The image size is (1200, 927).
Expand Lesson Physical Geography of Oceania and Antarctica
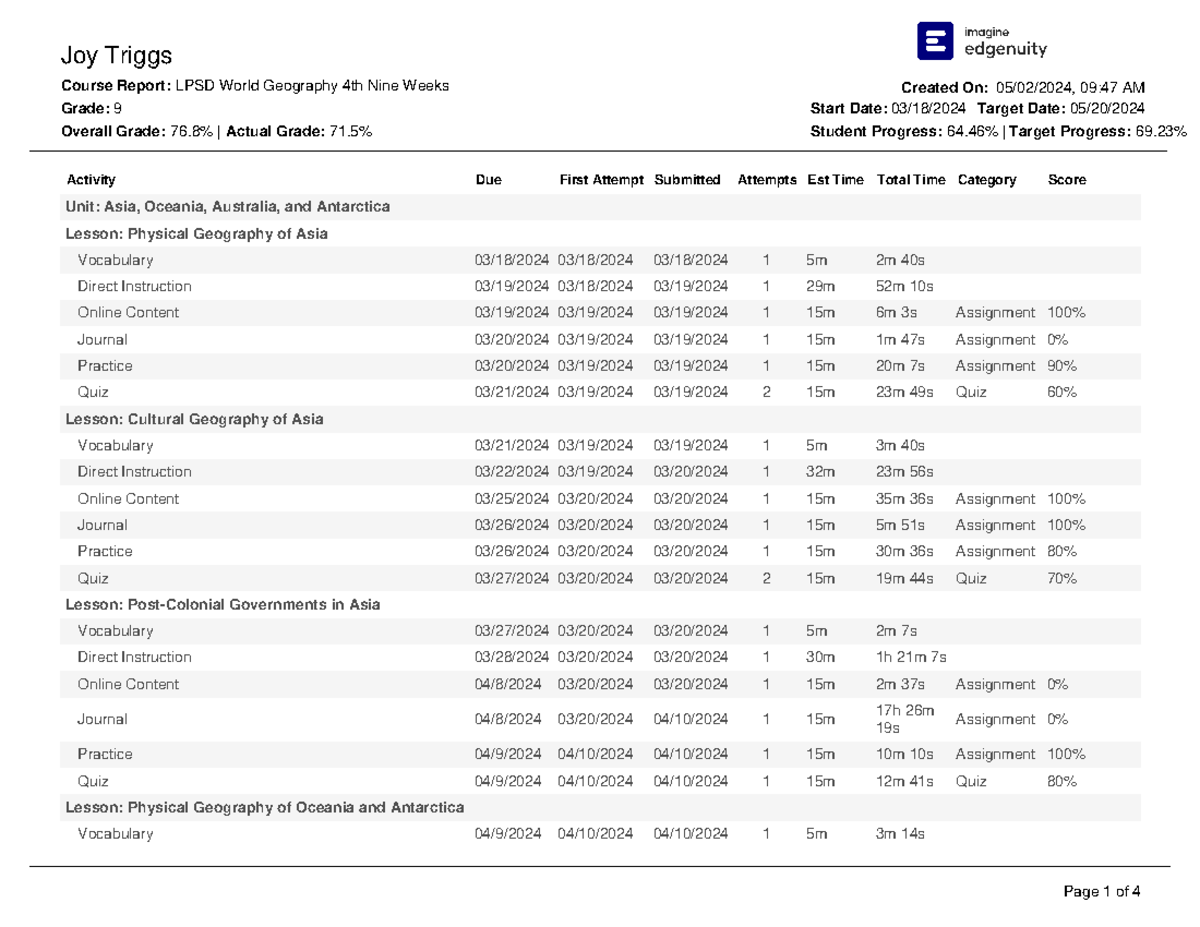pyautogui.click(x=265, y=806)
